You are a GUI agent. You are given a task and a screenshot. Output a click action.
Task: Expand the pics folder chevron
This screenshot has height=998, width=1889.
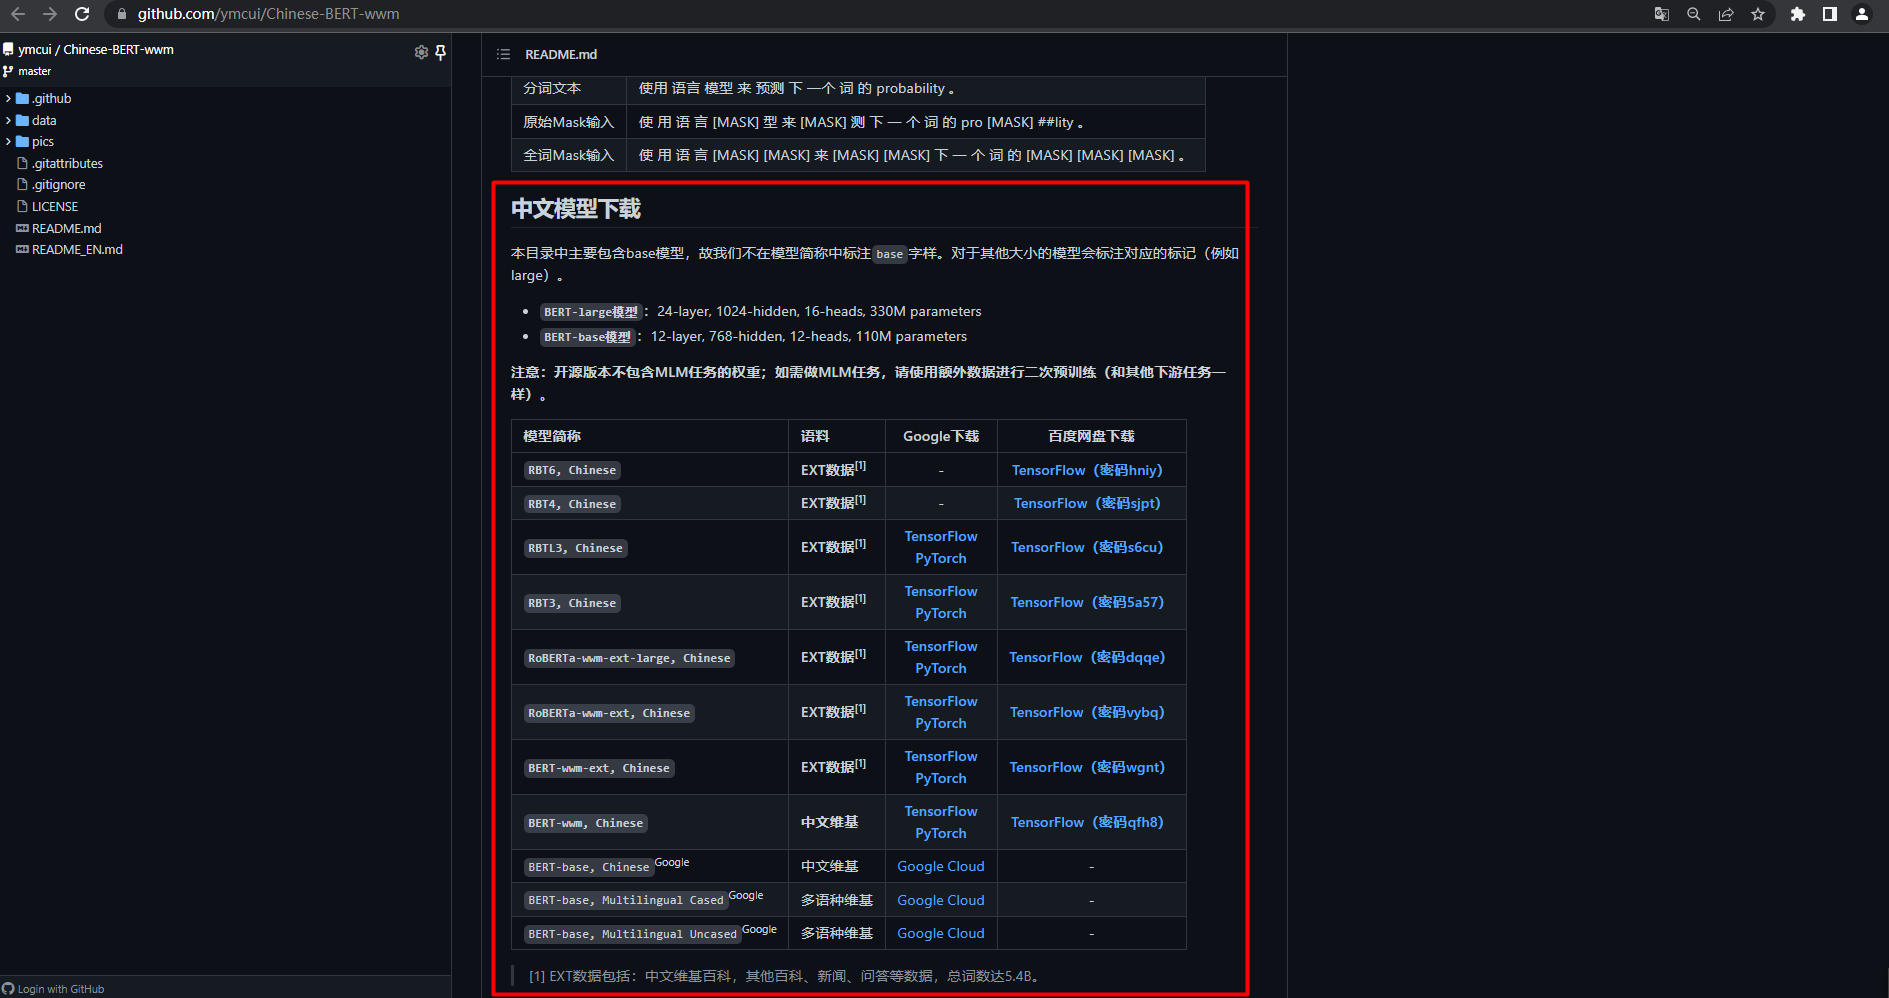click(8, 141)
